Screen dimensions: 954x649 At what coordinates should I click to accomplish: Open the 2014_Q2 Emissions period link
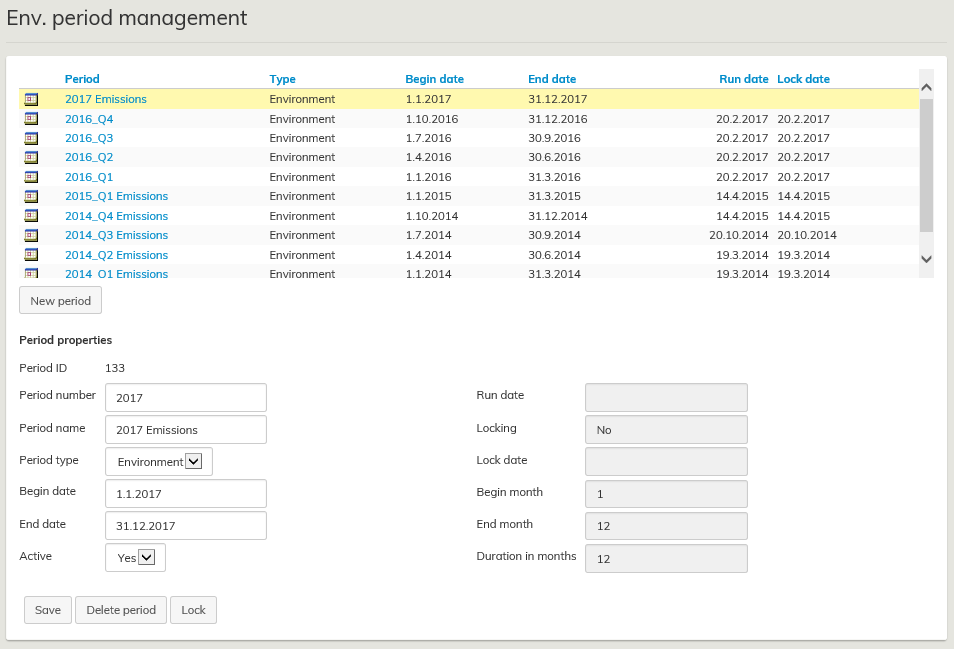tap(116, 255)
